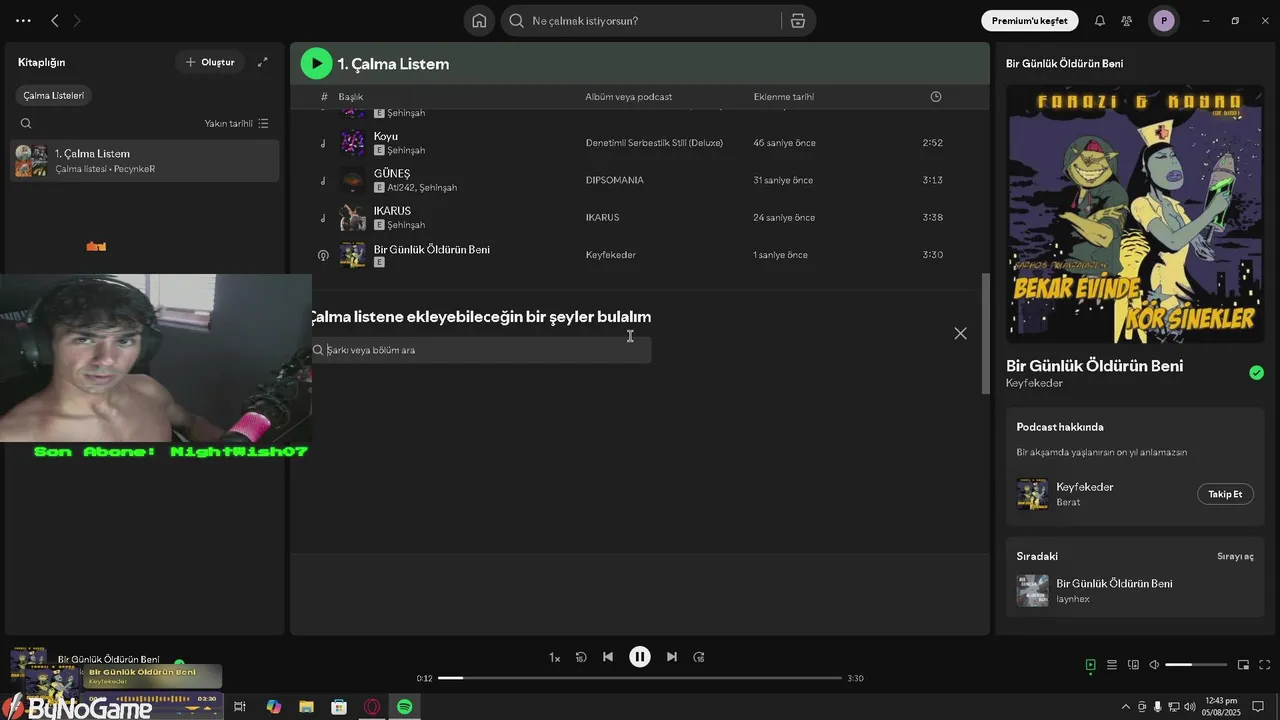Open Opera in the taskbar

pyautogui.click(x=372, y=707)
